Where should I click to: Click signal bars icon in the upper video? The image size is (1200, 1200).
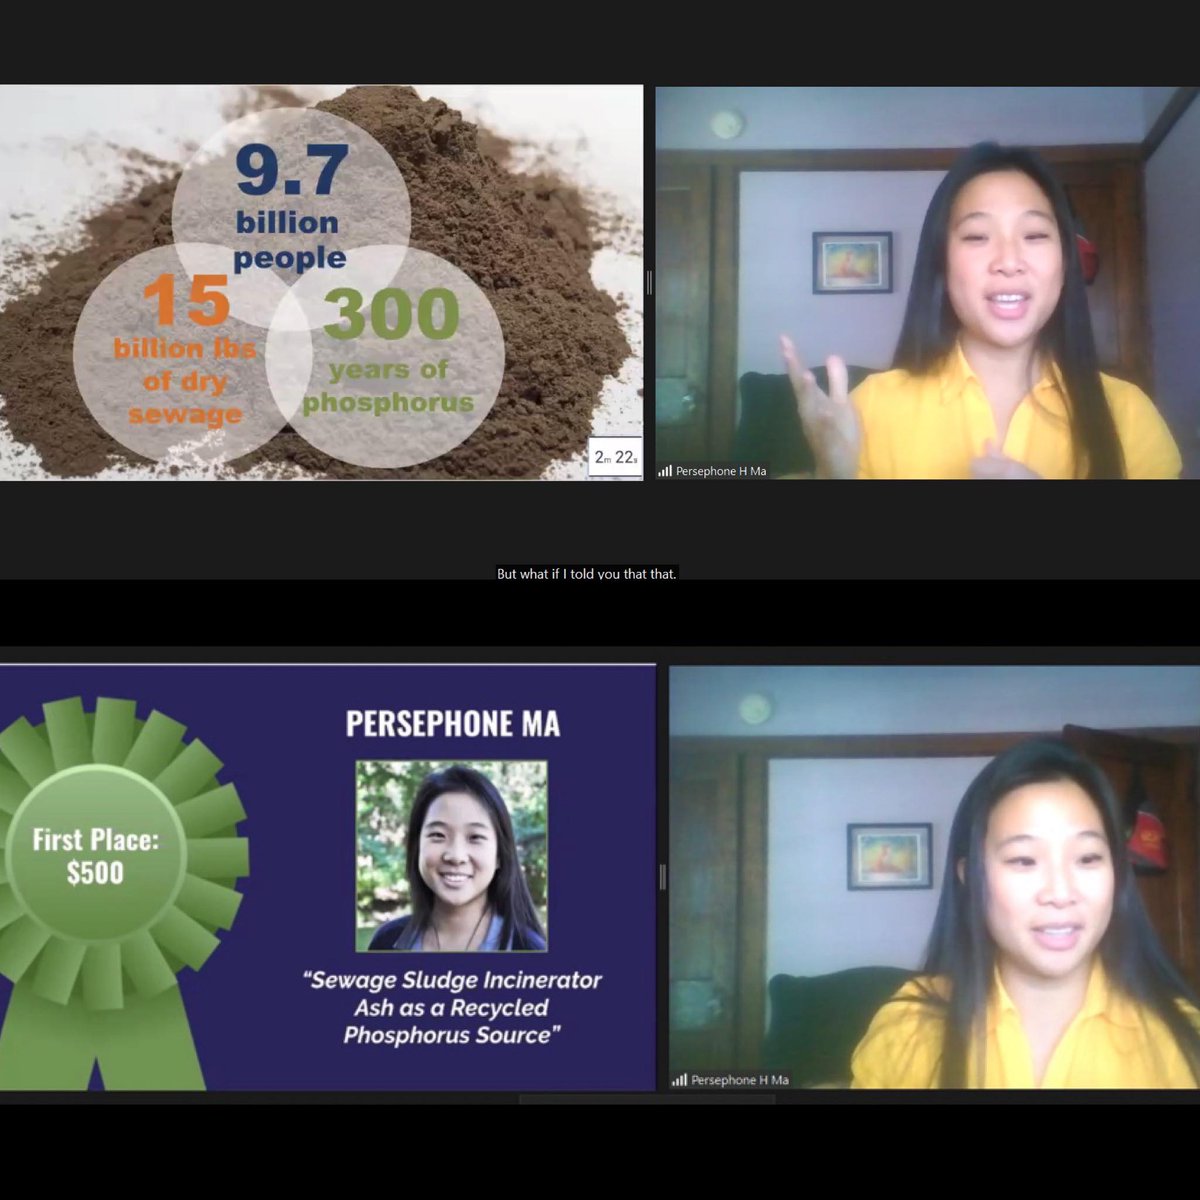665,471
